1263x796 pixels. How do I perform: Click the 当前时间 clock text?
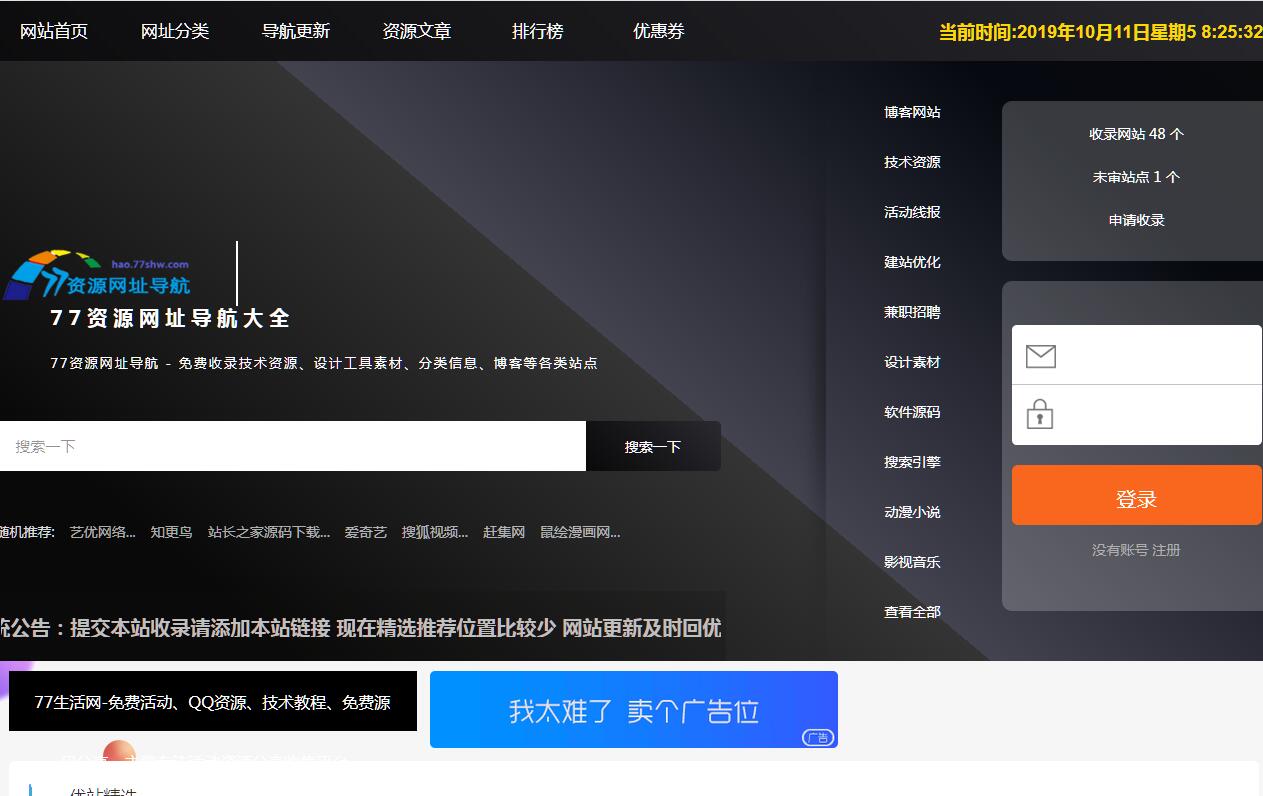tap(1101, 32)
